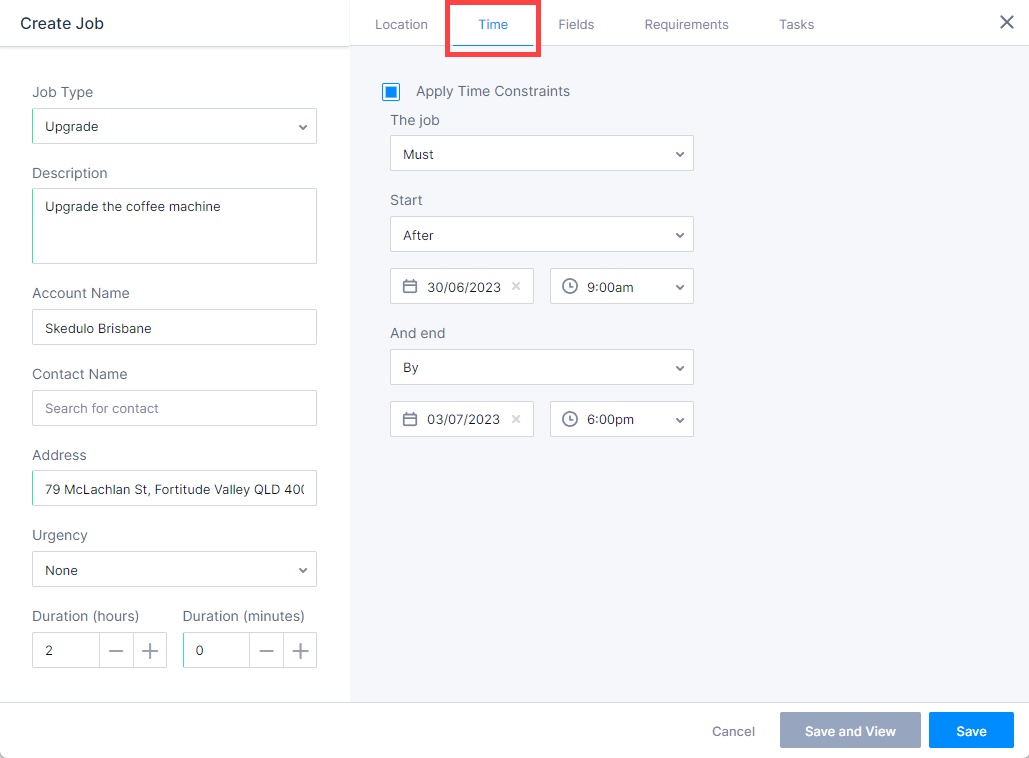Screen dimensions: 1029x758
Task: Expand the dropdown showing Must
Action: [541, 153]
